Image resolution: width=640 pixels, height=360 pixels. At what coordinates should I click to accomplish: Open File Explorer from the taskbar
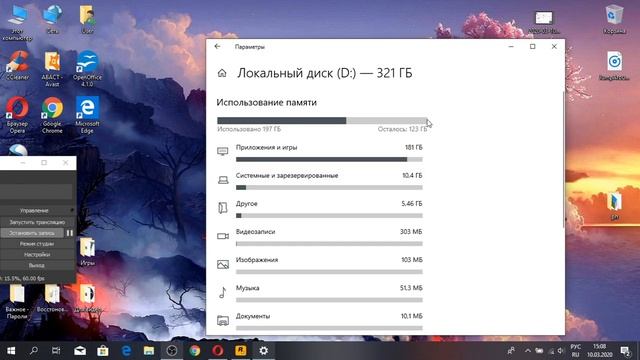point(149,351)
